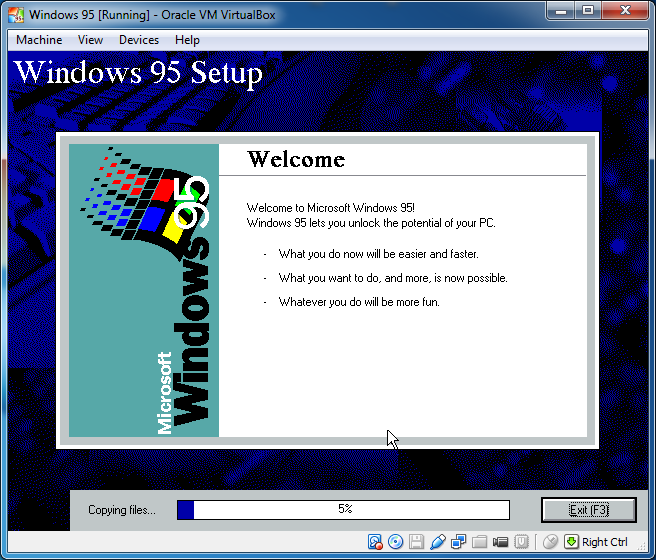Click the VirtualBox window title icon
The image size is (656, 560).
(x=16, y=15)
